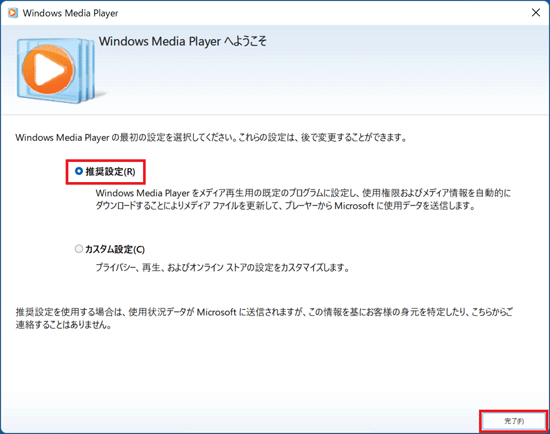Click the heading Windows Media Player へようこそ
The image size is (550, 434).
[x=182, y=41]
